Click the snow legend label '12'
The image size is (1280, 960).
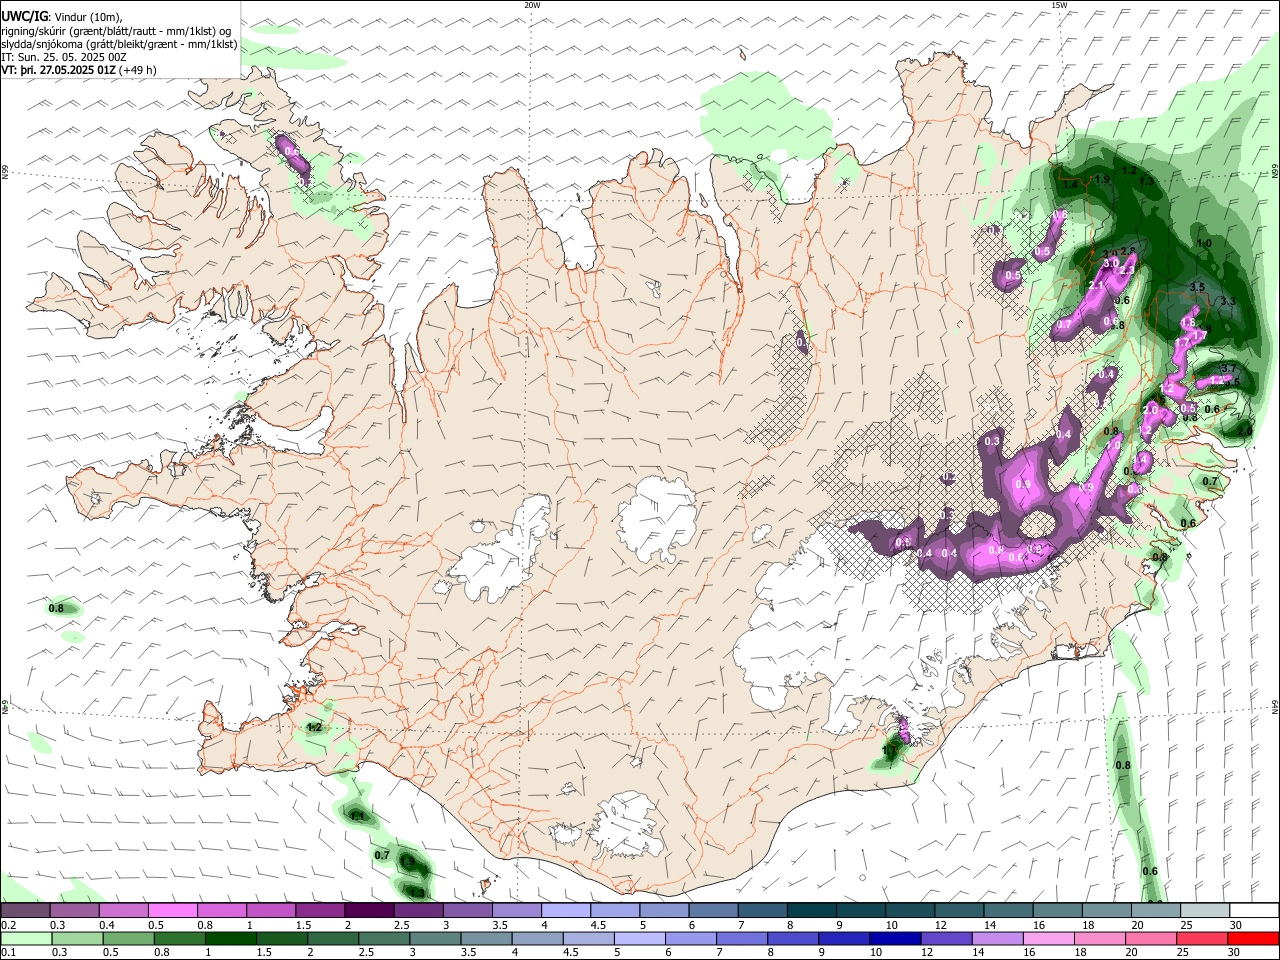click(x=940, y=926)
